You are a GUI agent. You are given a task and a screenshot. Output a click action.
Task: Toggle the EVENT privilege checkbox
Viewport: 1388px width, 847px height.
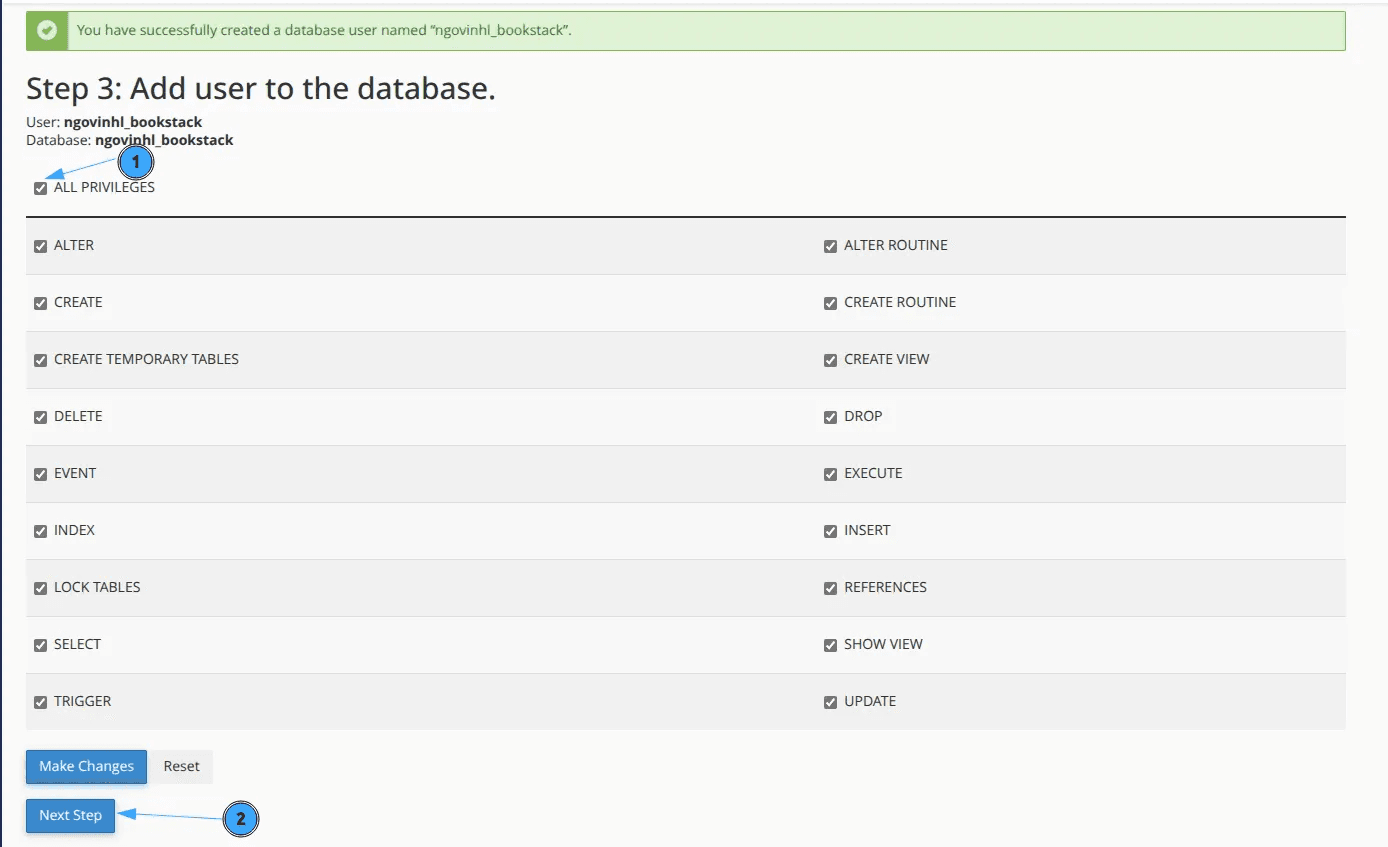click(x=41, y=474)
